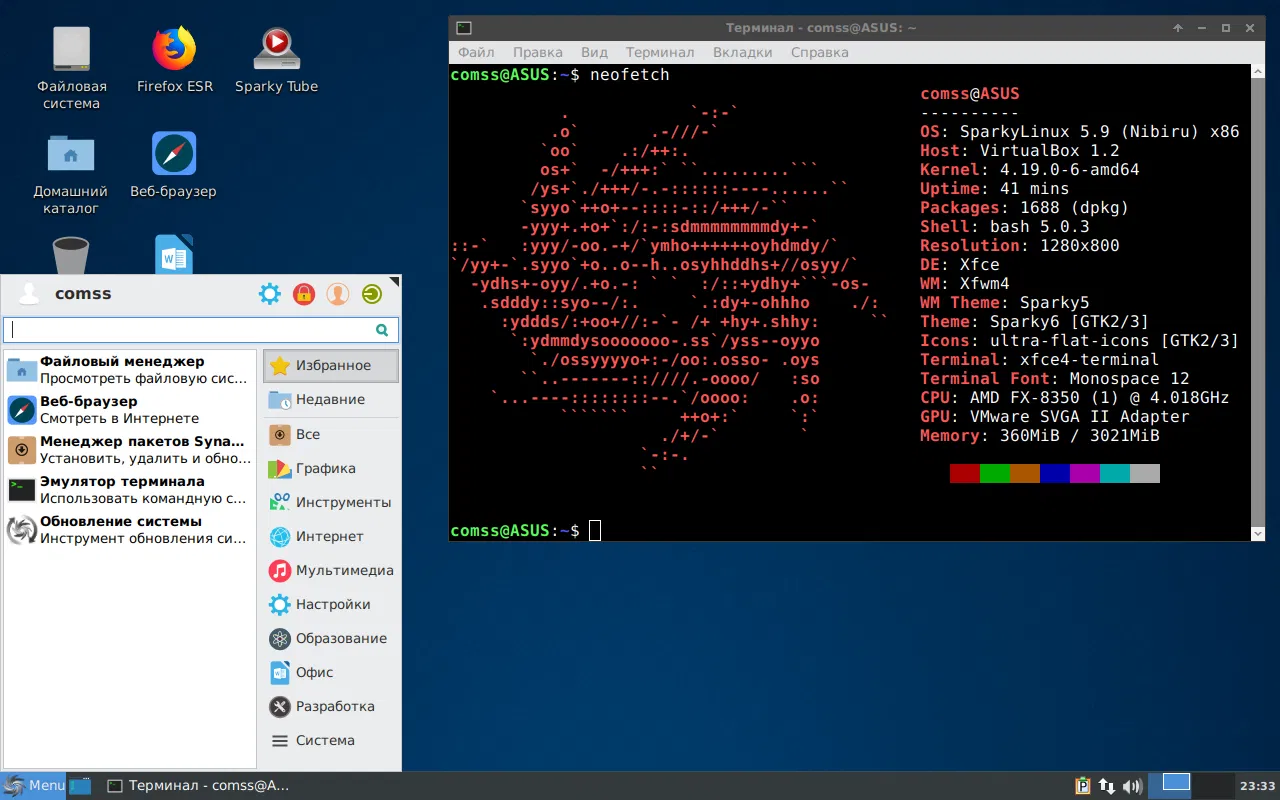
Task: Launch Sparky Tube from desktop
Action: pyautogui.click(x=276, y=60)
